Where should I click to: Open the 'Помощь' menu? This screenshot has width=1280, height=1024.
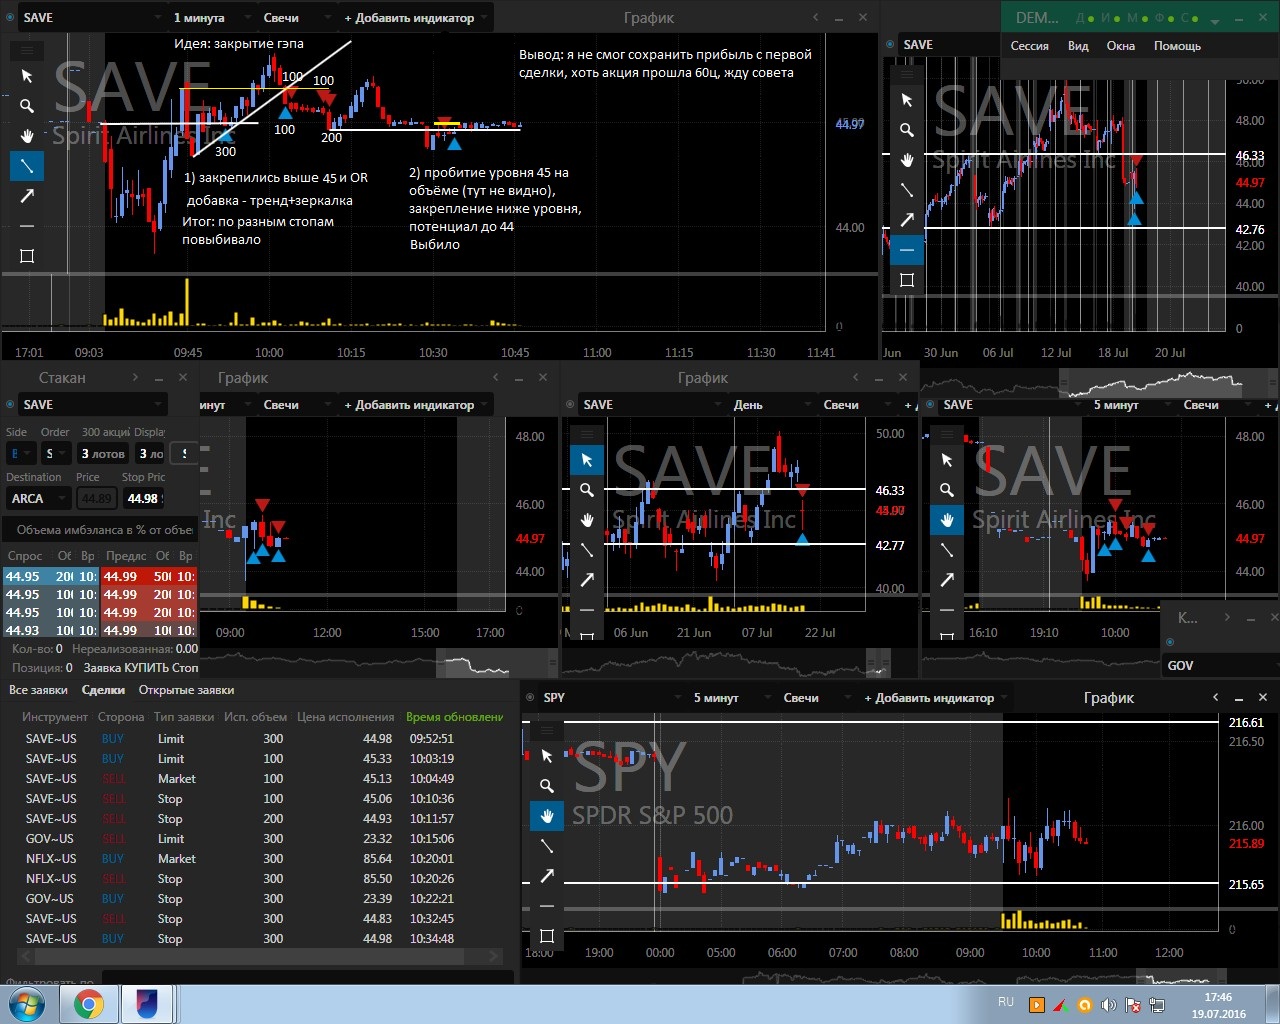click(x=1177, y=46)
